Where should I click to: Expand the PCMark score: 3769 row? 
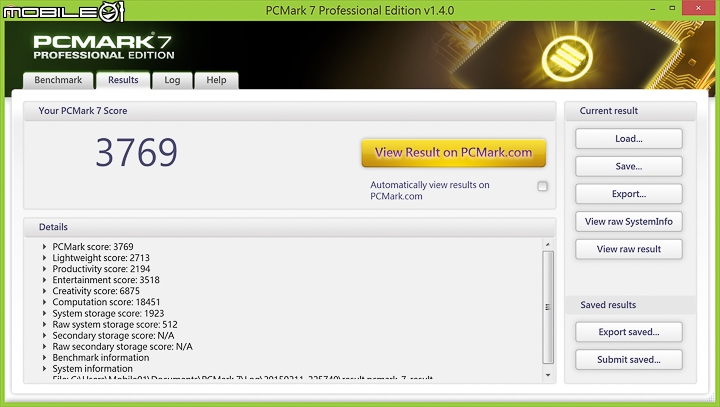pos(45,247)
